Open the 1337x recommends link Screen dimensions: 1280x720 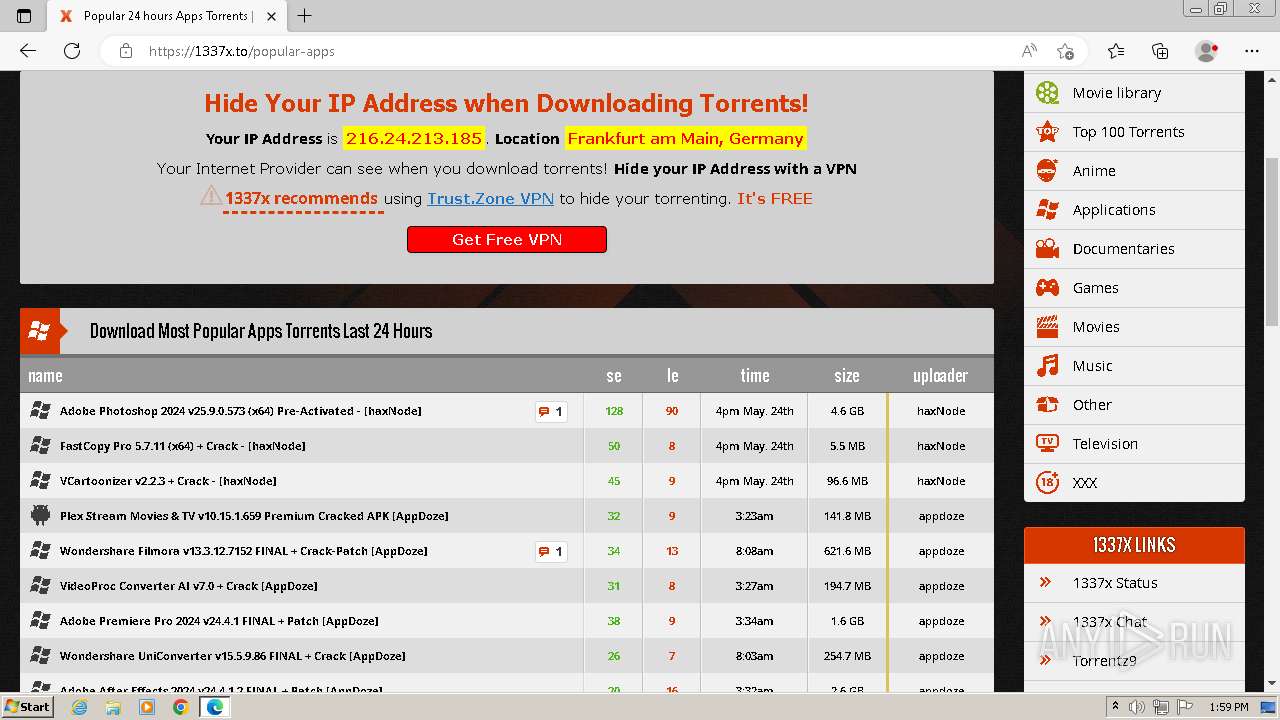301,198
